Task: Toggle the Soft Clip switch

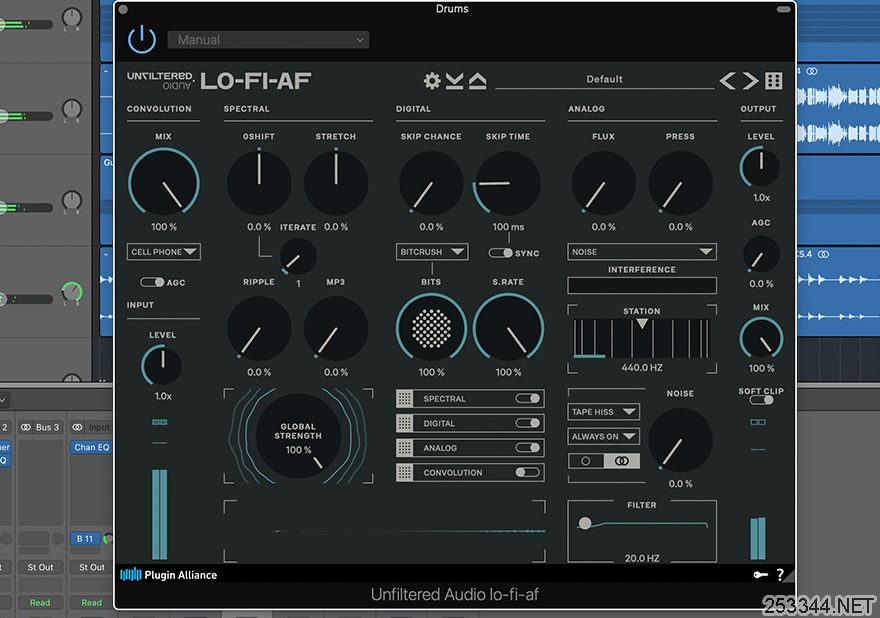Action: pos(761,400)
